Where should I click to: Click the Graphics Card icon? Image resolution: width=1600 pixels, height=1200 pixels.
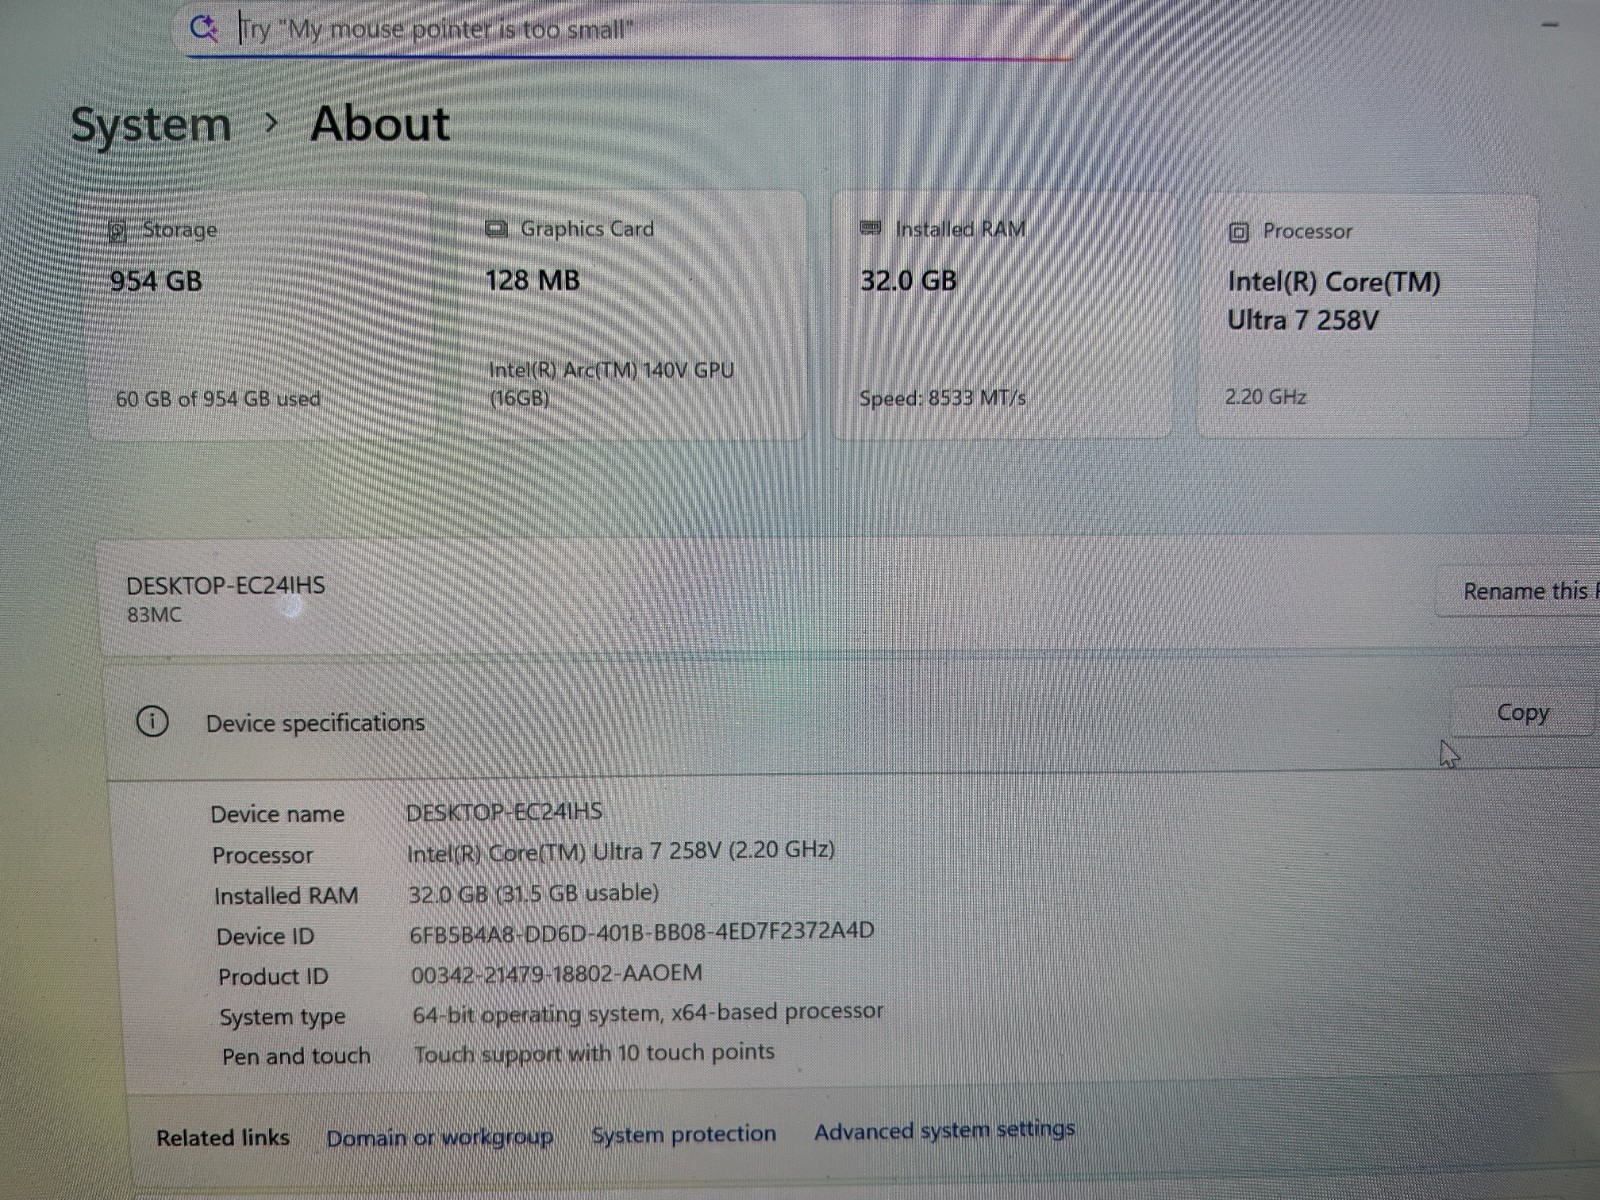click(496, 229)
